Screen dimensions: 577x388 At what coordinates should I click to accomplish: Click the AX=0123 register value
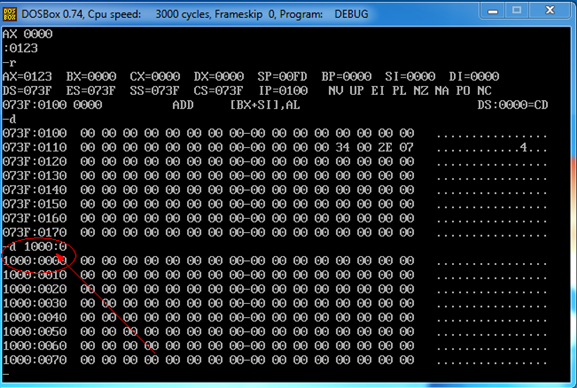[x=27, y=77]
